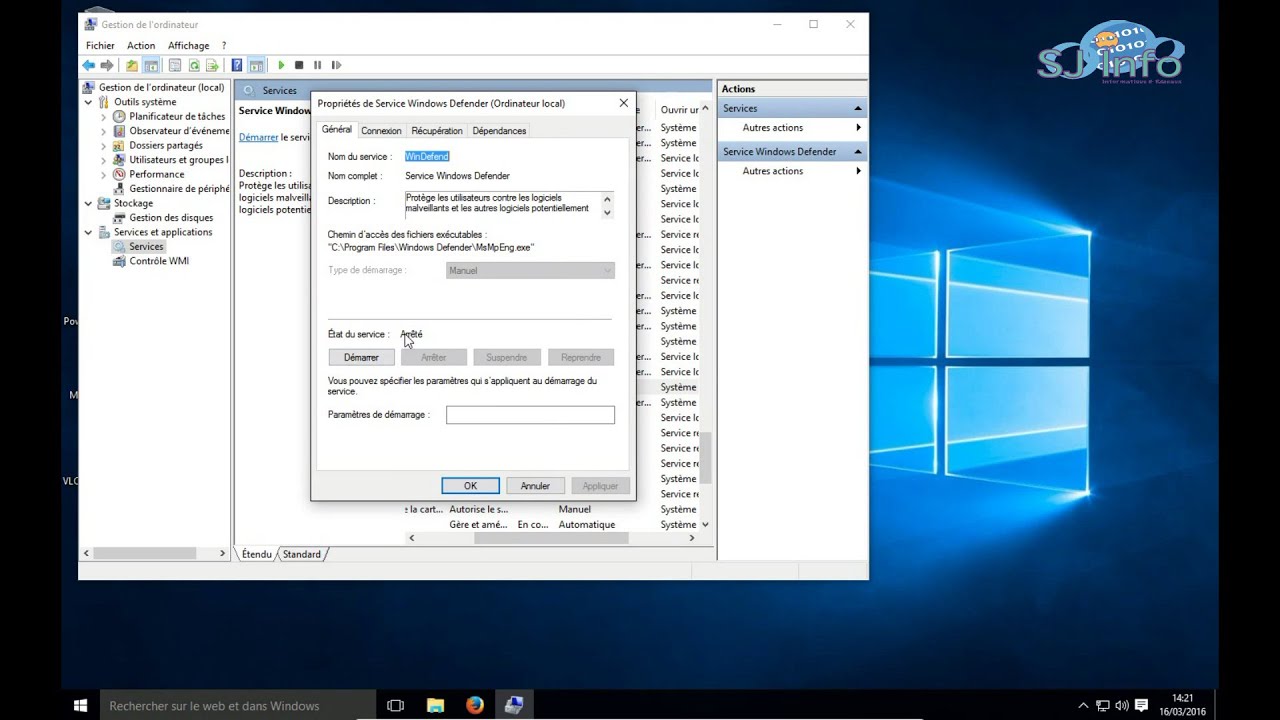Select Observateur d'événements tree icon
1280x720 pixels.
(x=119, y=131)
